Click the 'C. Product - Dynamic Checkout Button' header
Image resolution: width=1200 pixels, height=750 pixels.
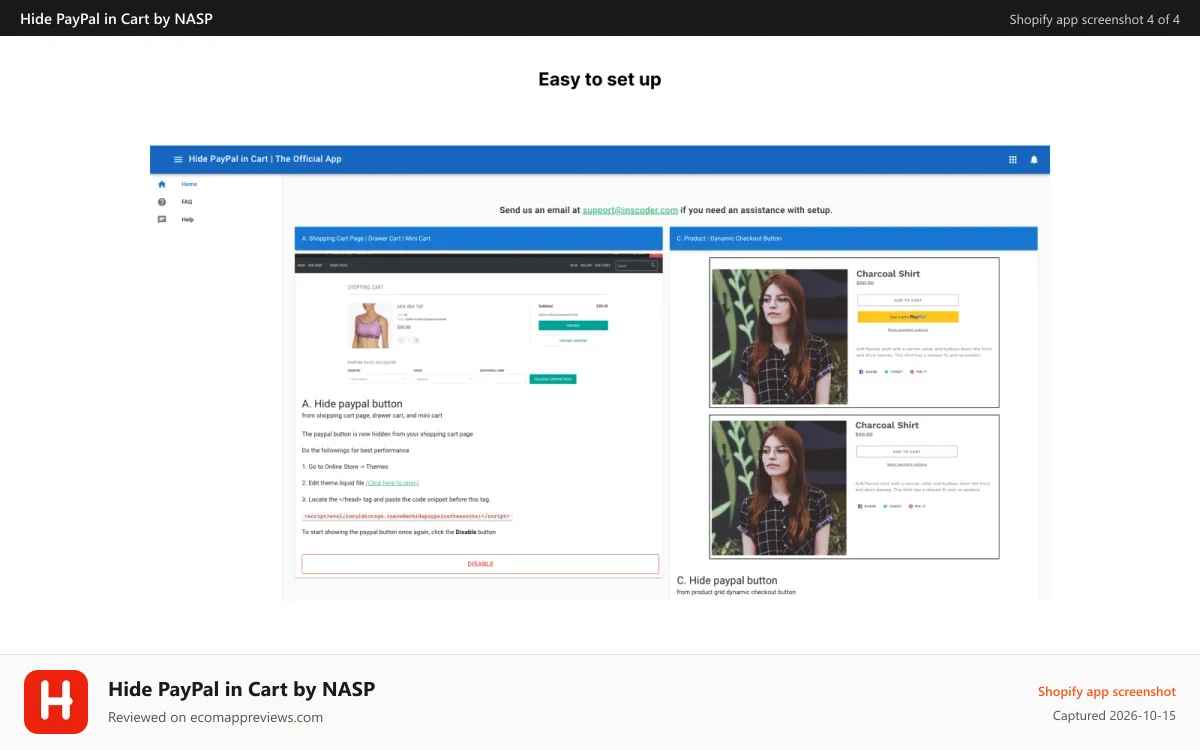click(853, 238)
